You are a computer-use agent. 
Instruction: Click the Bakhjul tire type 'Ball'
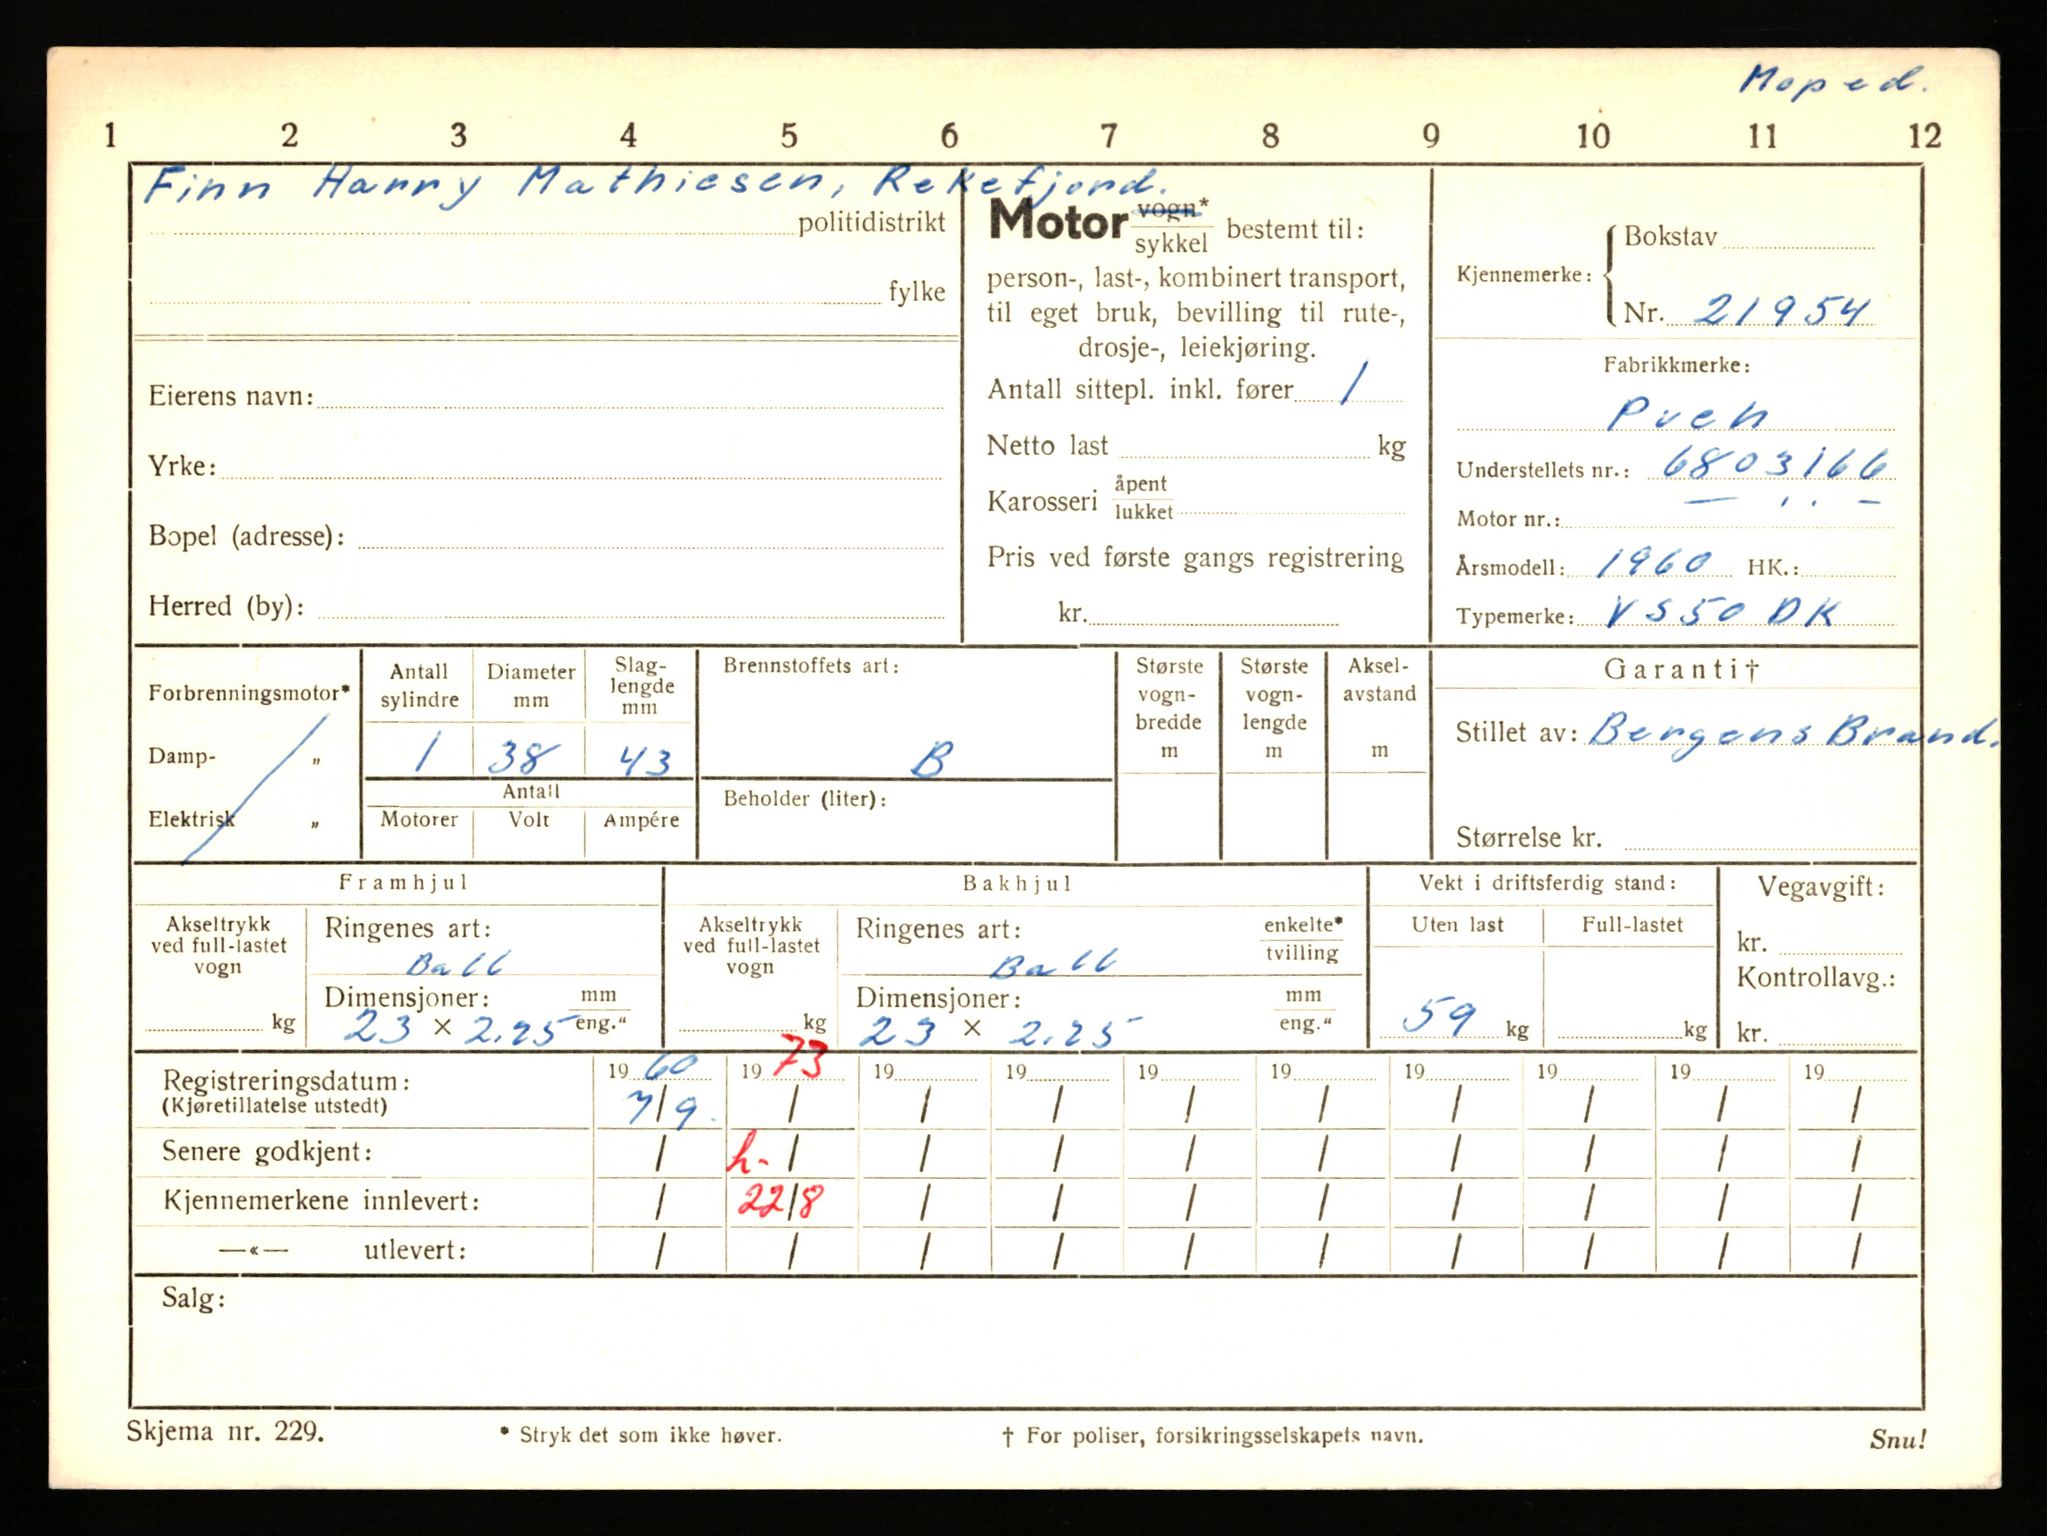click(x=1052, y=963)
